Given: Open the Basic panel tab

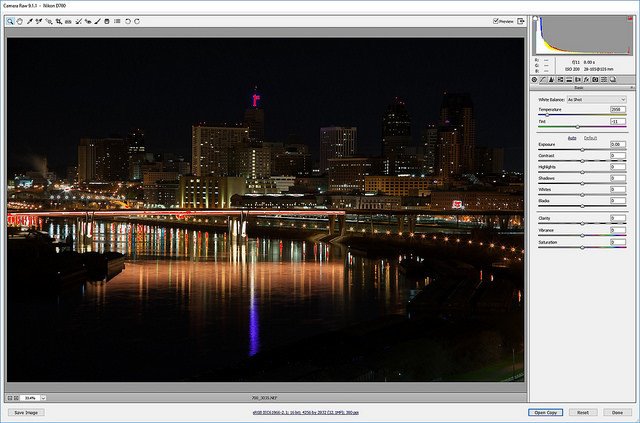Looking at the screenshot, I should (534, 79).
